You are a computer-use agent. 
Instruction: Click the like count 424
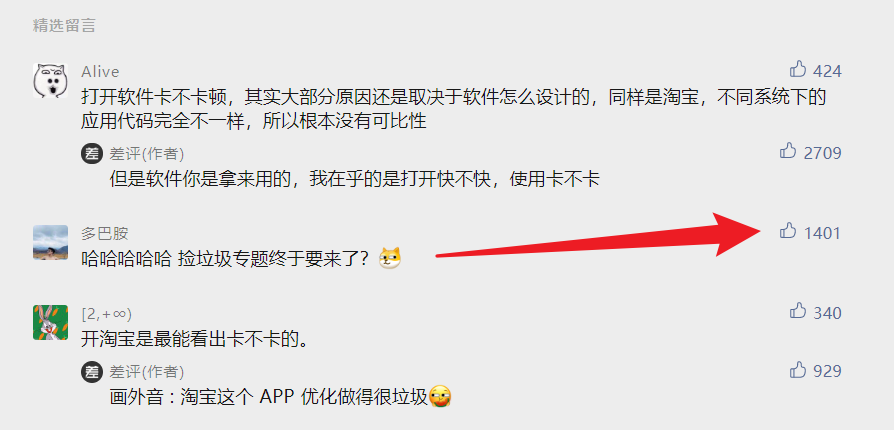click(x=827, y=71)
